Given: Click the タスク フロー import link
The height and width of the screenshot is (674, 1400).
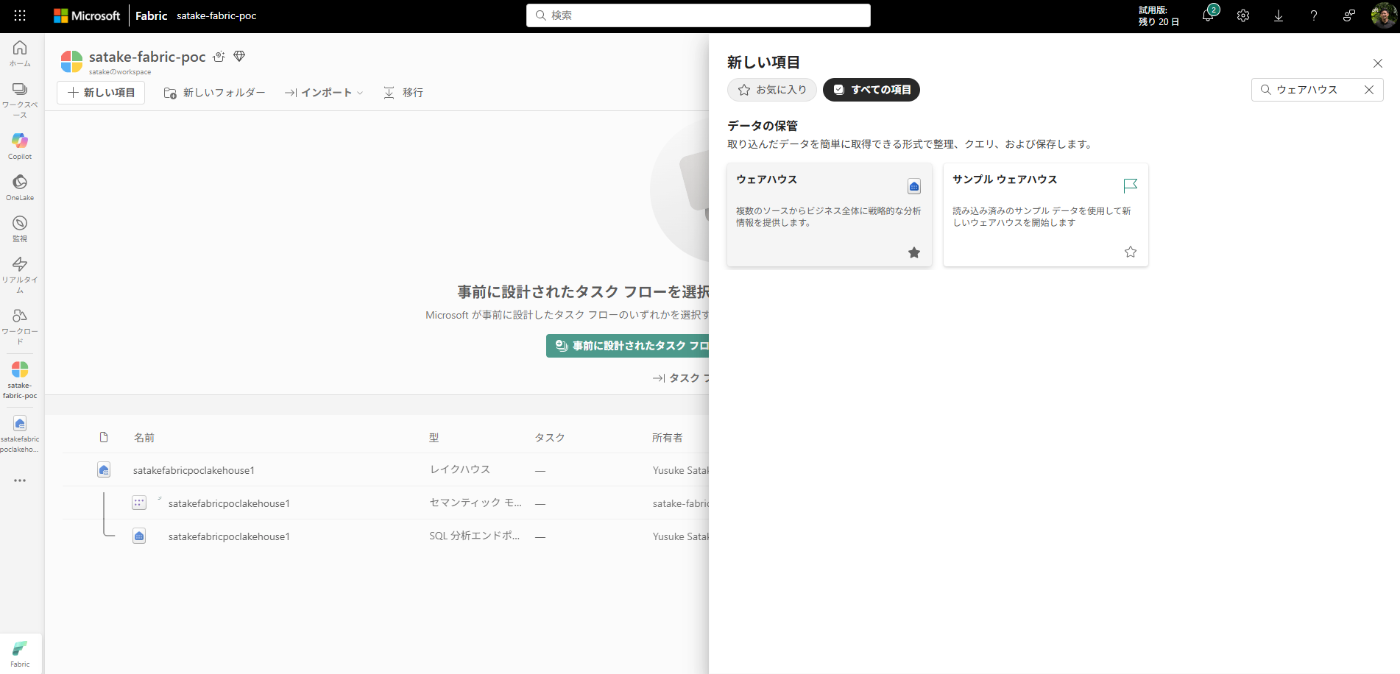Looking at the screenshot, I should (681, 378).
